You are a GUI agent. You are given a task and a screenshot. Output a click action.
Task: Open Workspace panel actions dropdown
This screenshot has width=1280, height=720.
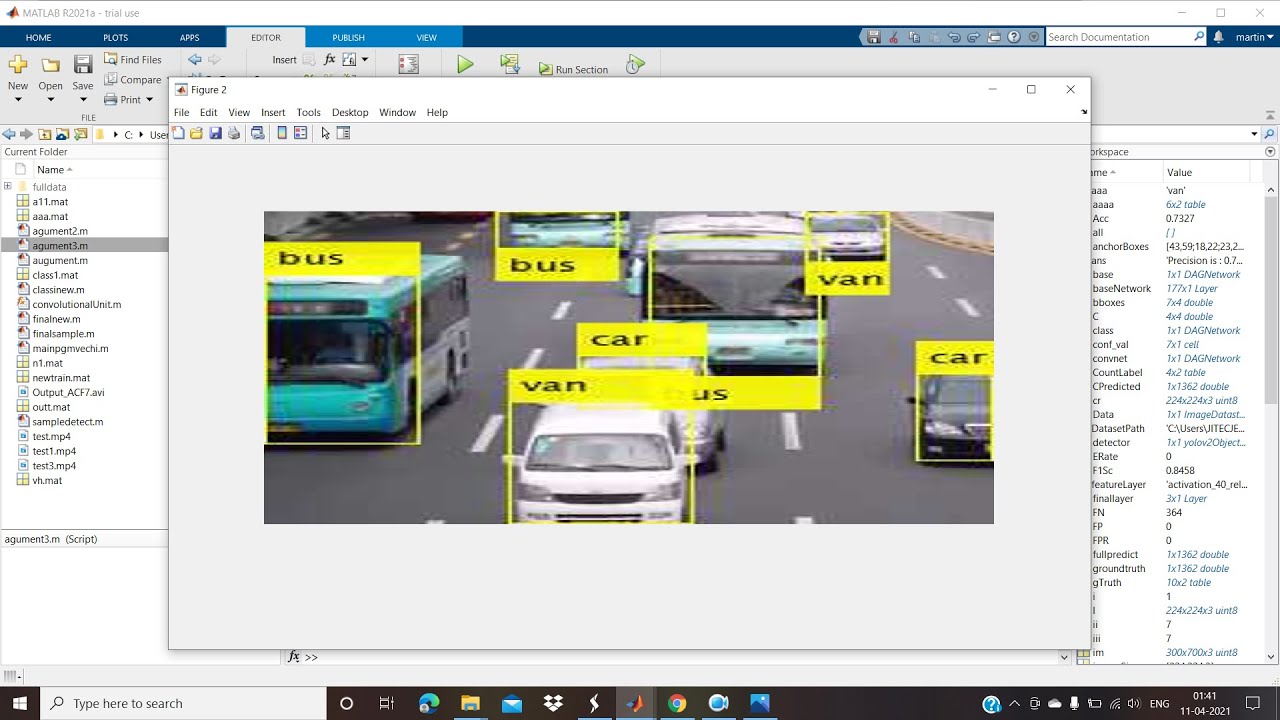pyautogui.click(x=1270, y=152)
